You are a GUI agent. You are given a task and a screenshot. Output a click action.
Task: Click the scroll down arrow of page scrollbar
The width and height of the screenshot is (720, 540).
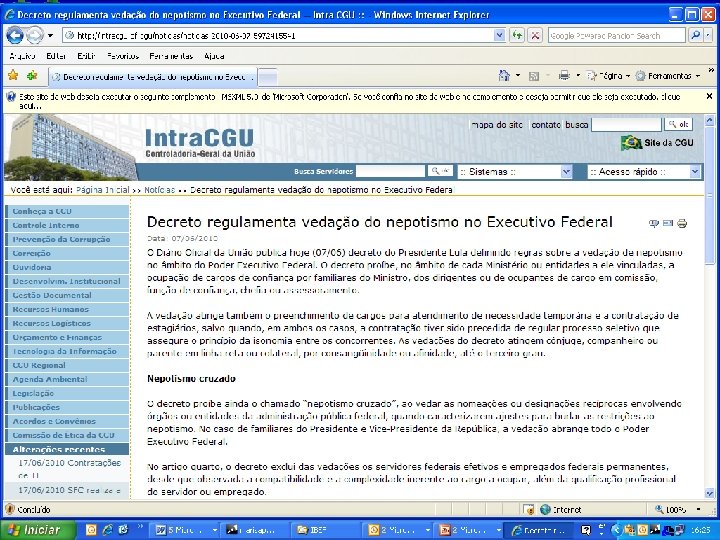pos(709,494)
